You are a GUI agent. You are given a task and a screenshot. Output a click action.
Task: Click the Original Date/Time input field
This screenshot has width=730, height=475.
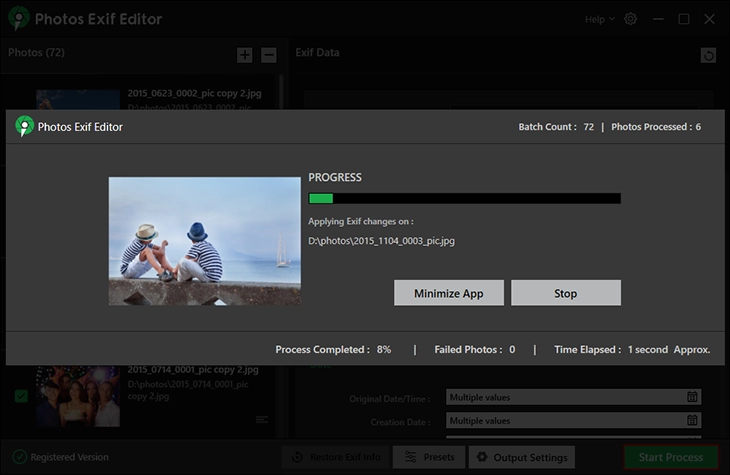pos(565,396)
